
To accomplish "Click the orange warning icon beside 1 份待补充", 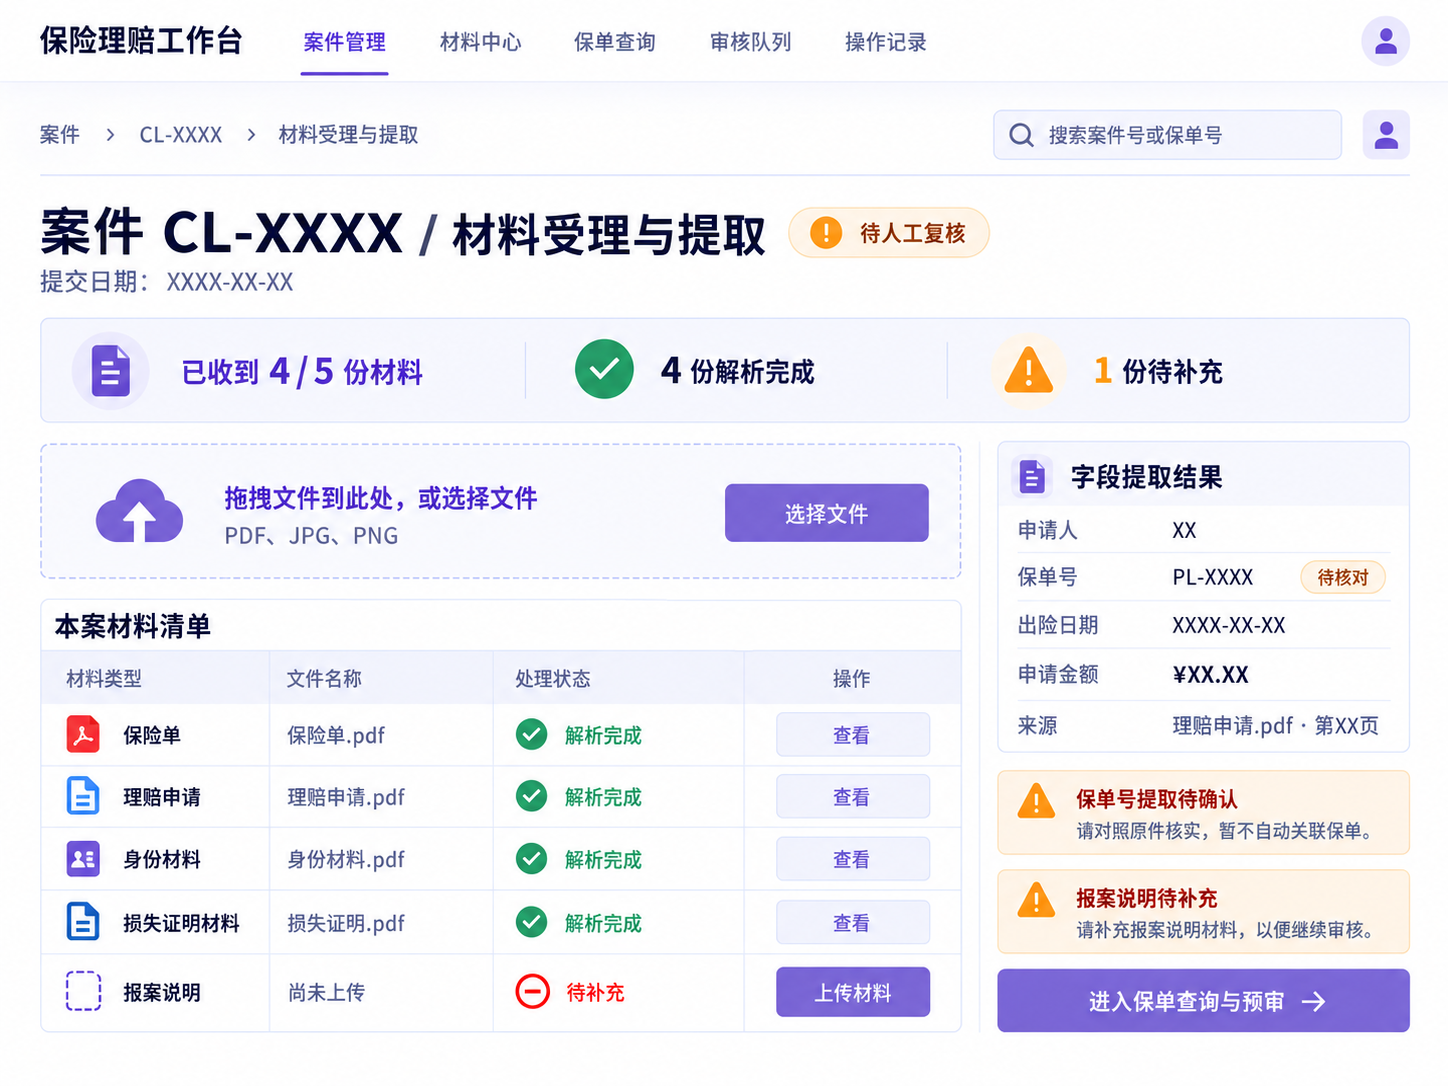I will pos(1029,371).
